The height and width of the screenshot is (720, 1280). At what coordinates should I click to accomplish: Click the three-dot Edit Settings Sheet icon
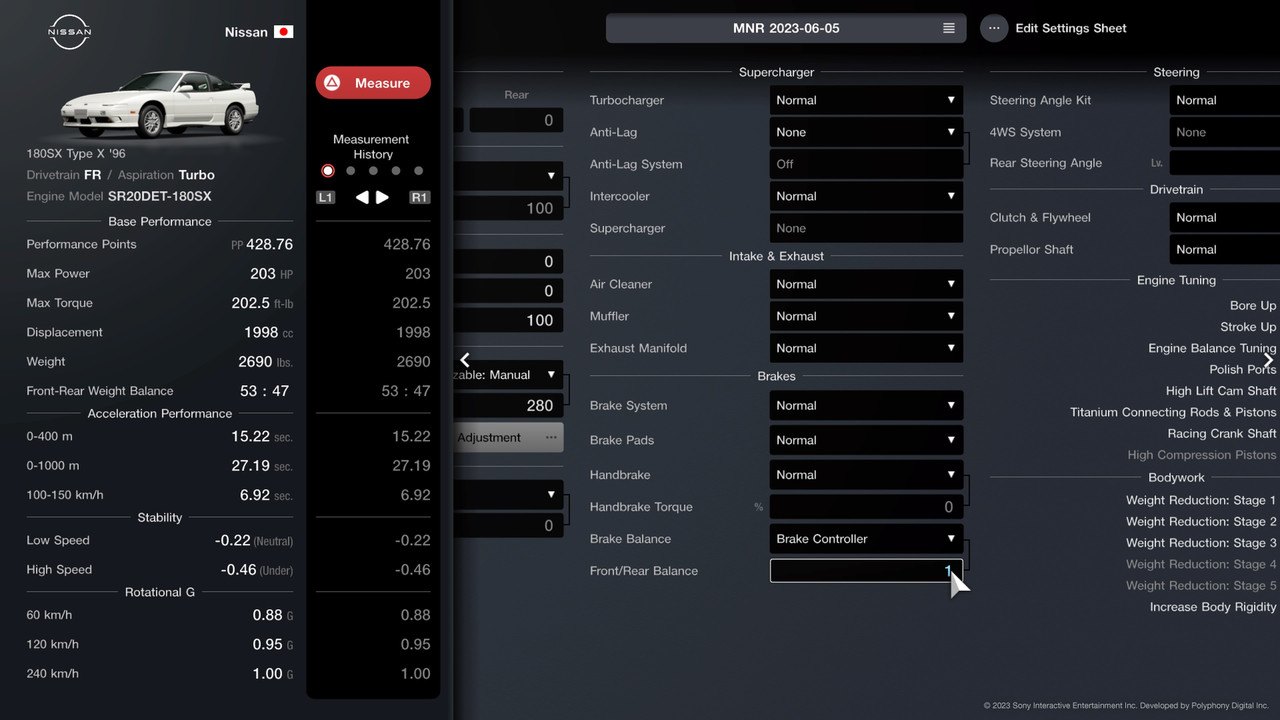point(994,28)
